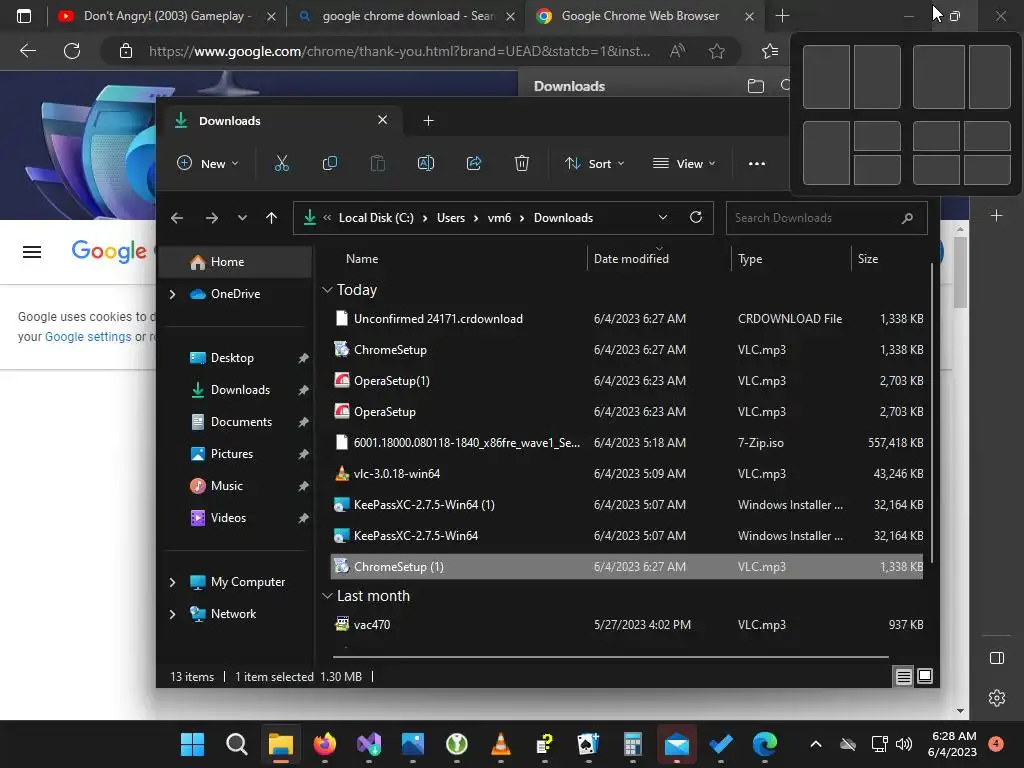Click Edge browser refresh button
This screenshot has width=1024, height=768.
click(72, 51)
